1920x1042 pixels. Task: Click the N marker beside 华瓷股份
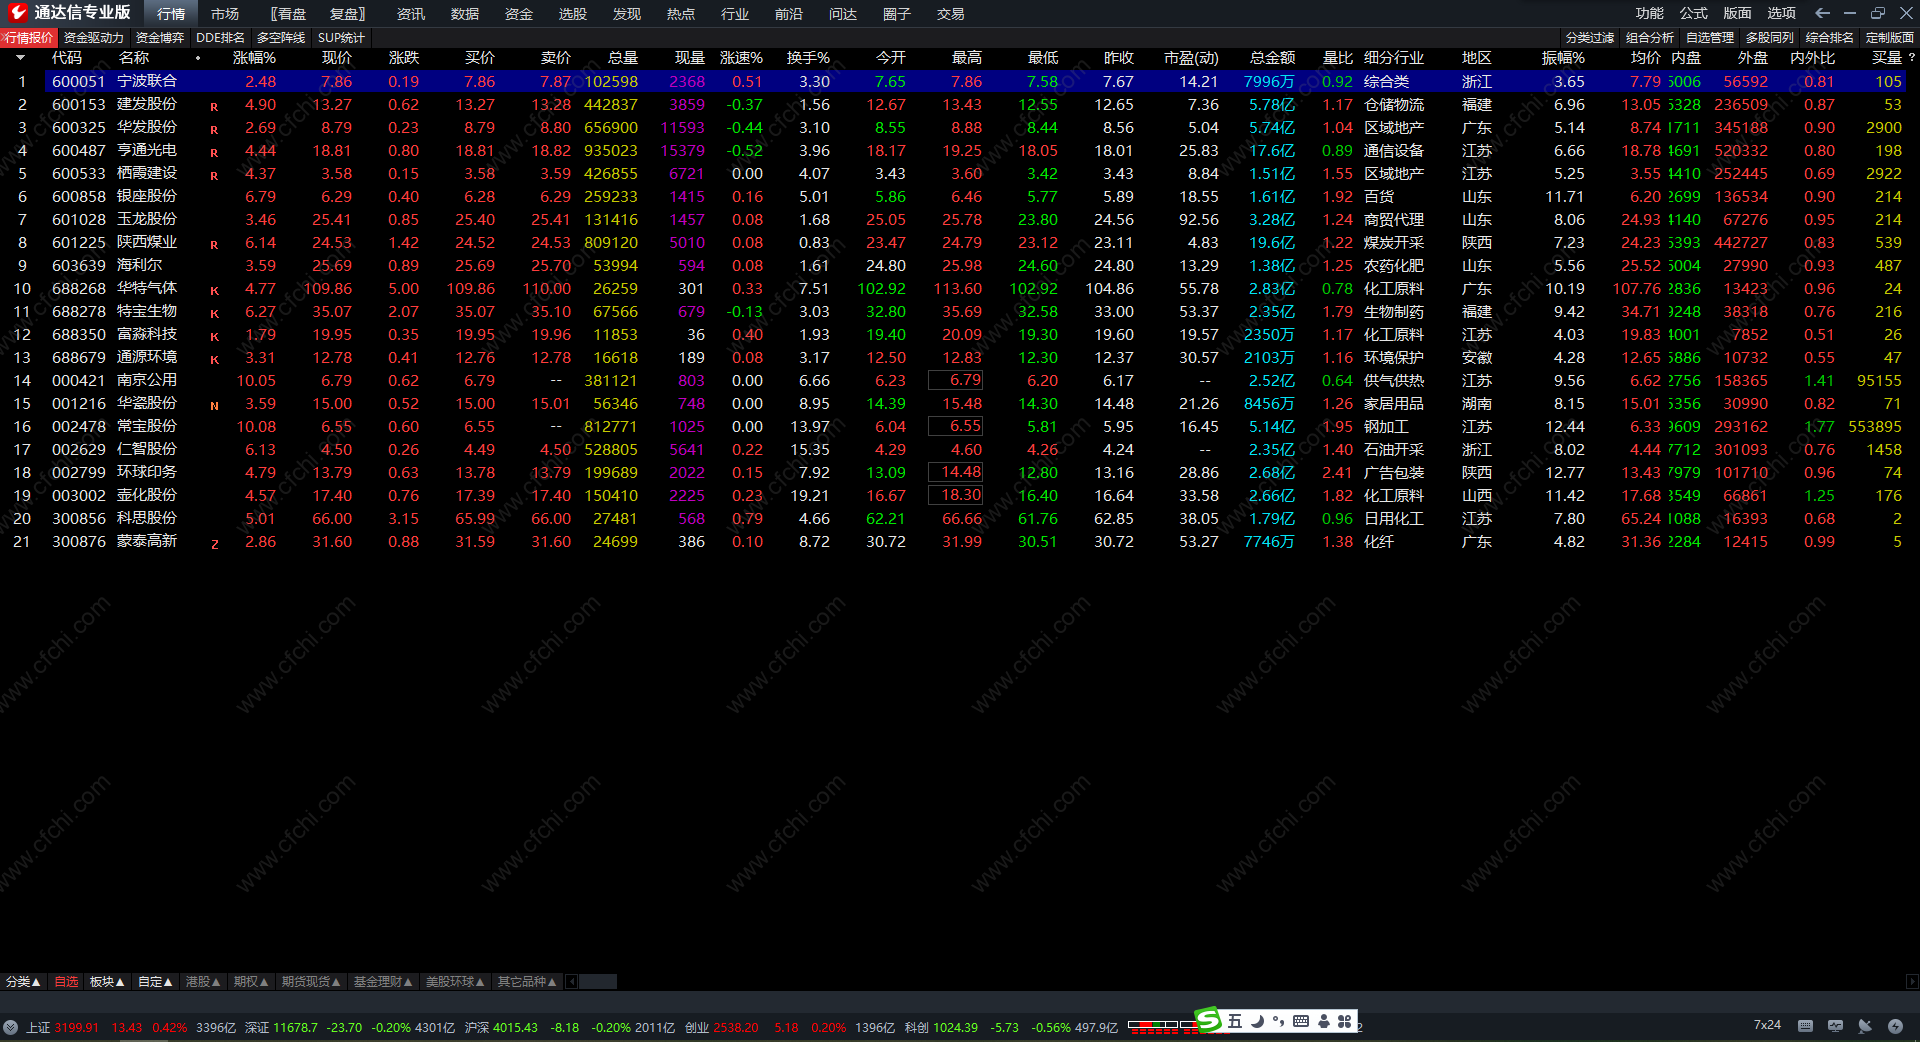[x=214, y=406]
